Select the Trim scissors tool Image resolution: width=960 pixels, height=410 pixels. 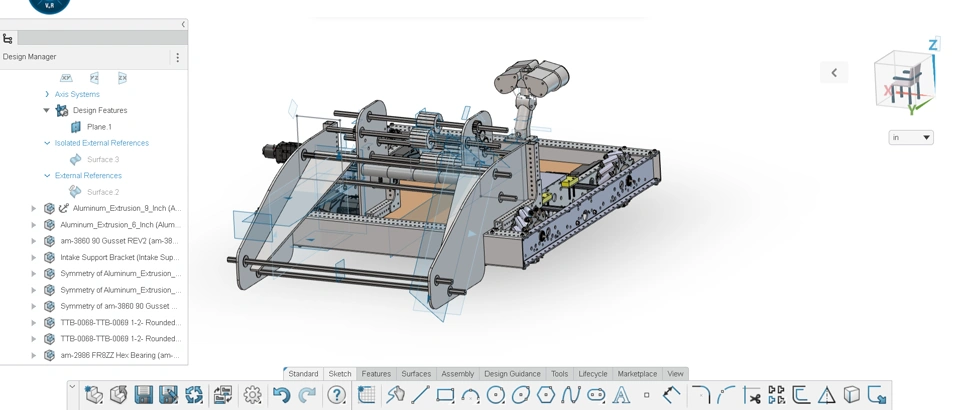tap(751, 395)
